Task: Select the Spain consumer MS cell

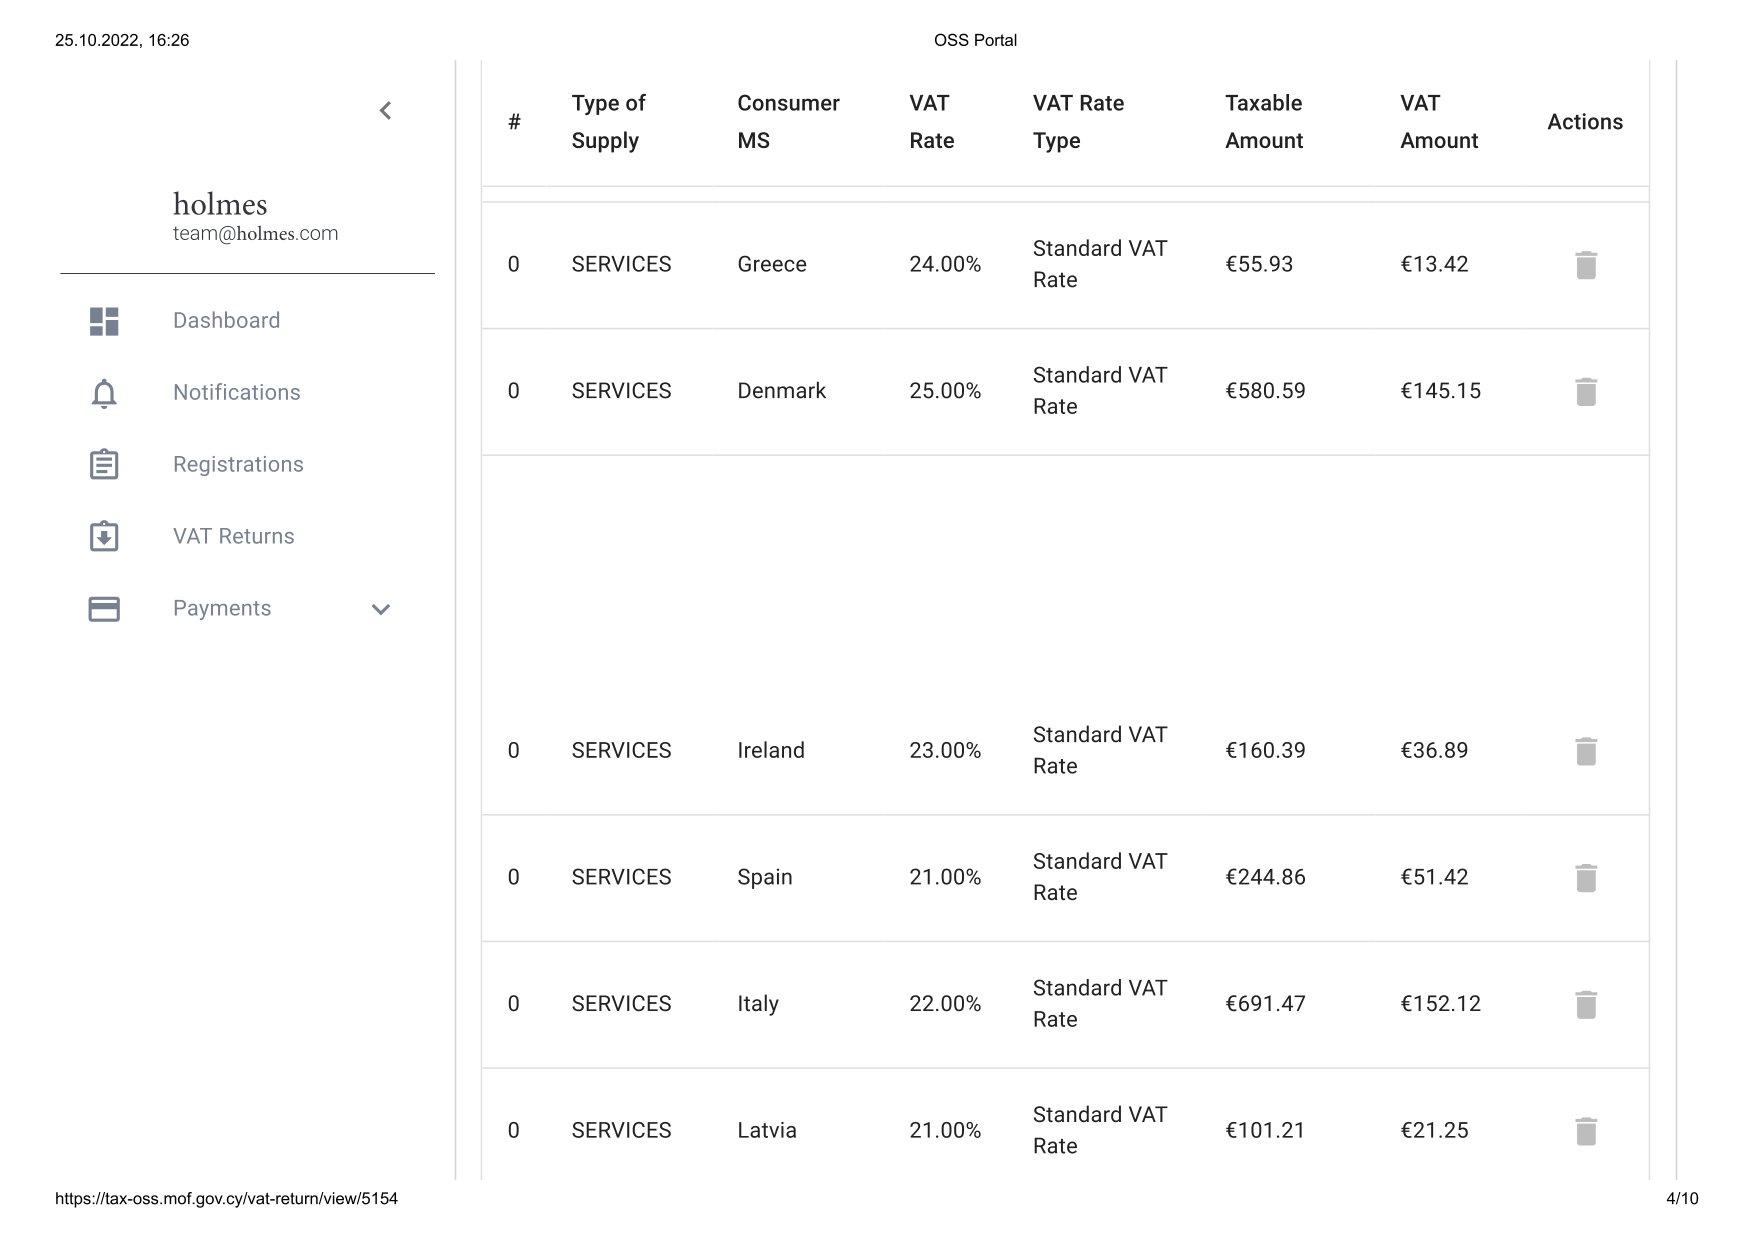Action: point(765,877)
